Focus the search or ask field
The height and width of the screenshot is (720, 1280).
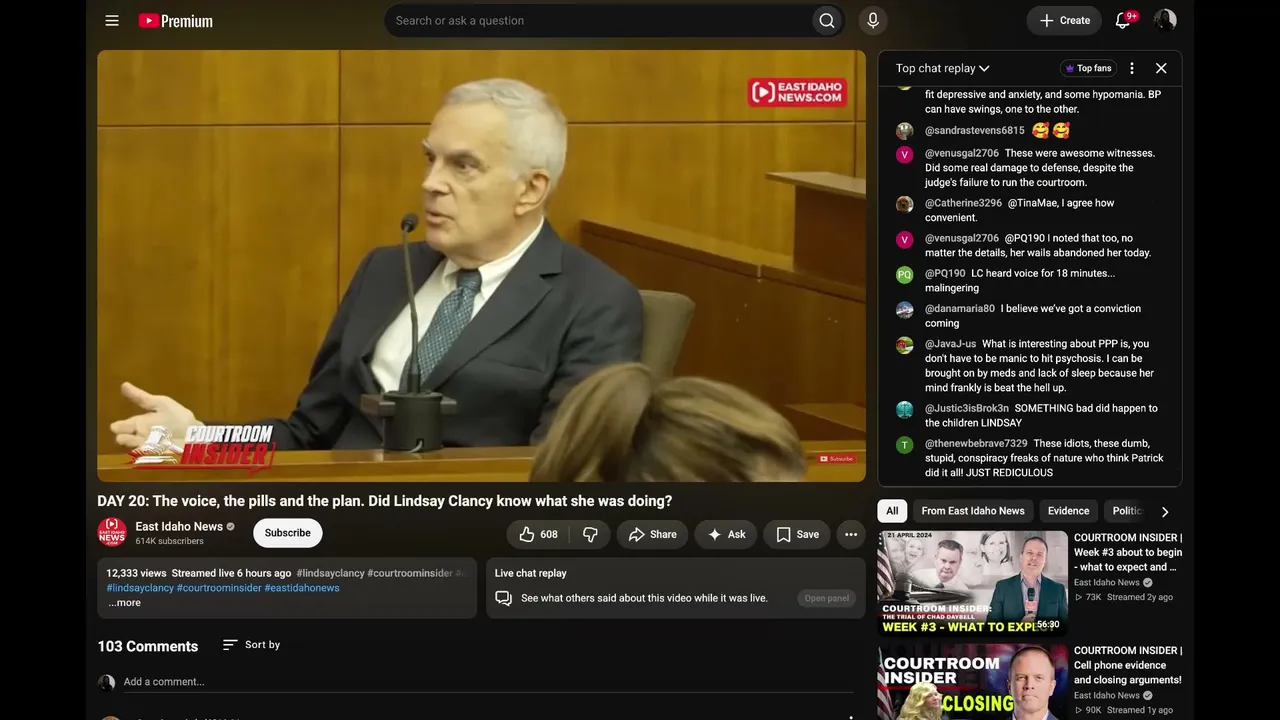point(598,21)
